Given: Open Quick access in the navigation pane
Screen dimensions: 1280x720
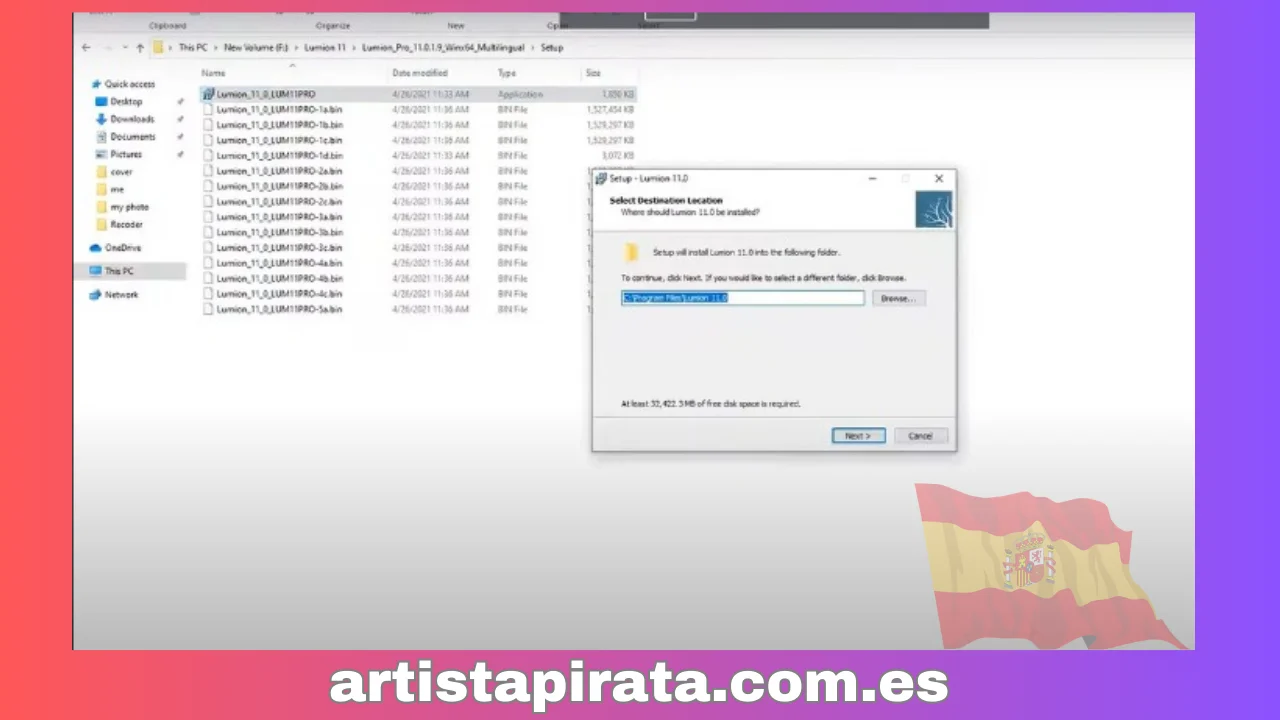Looking at the screenshot, I should [x=130, y=84].
